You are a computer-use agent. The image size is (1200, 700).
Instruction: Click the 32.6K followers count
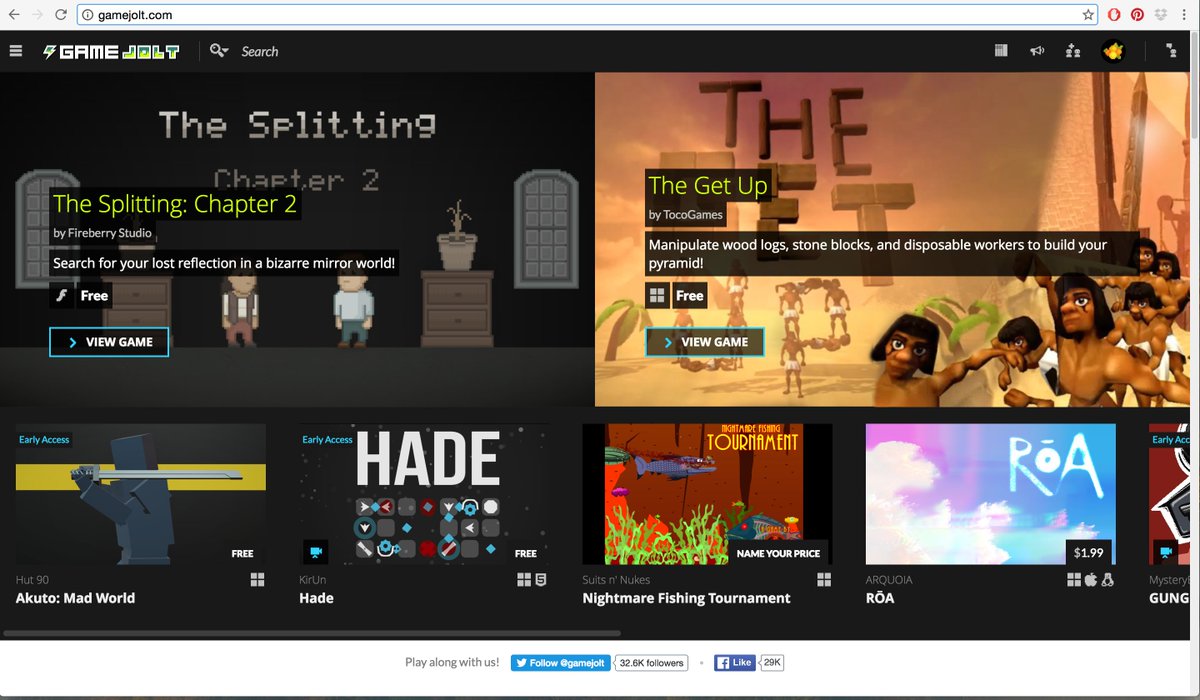(651, 663)
